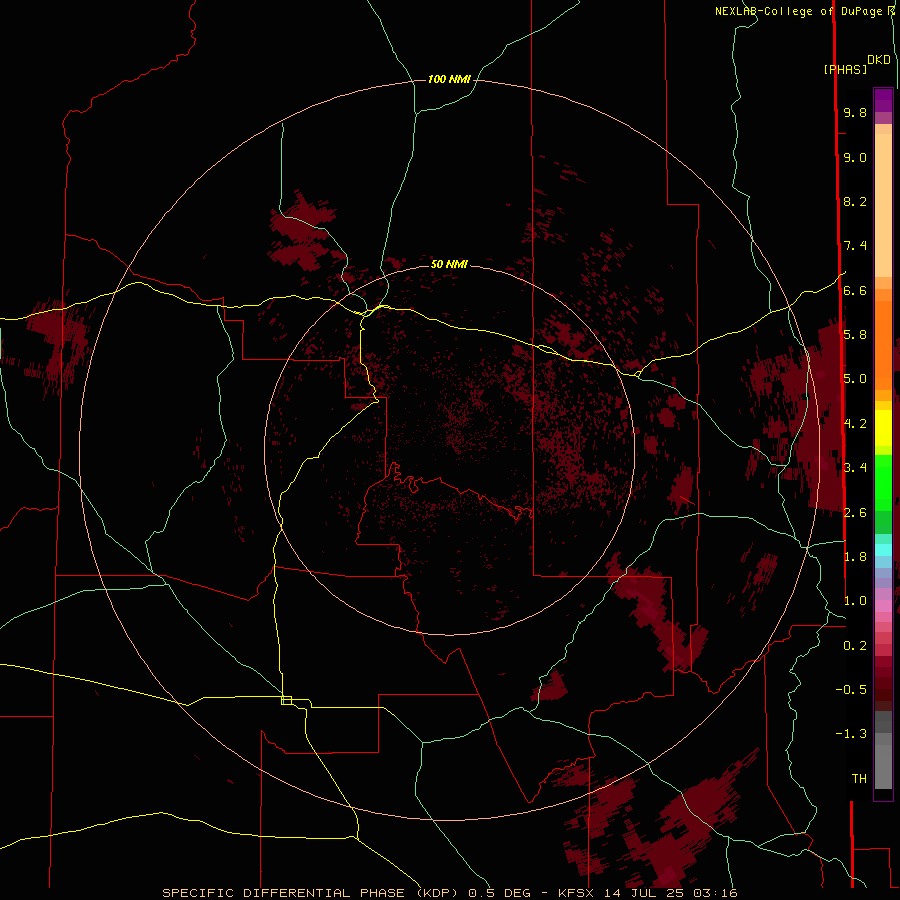
Task: Pick the cyan swatch on the color bar
Action: click(883, 550)
